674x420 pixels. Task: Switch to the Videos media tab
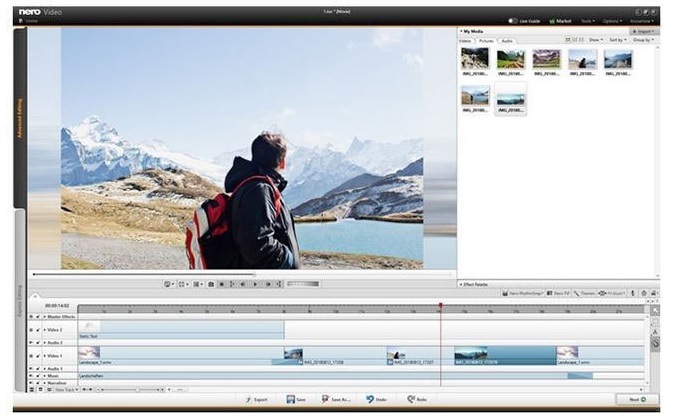click(466, 40)
